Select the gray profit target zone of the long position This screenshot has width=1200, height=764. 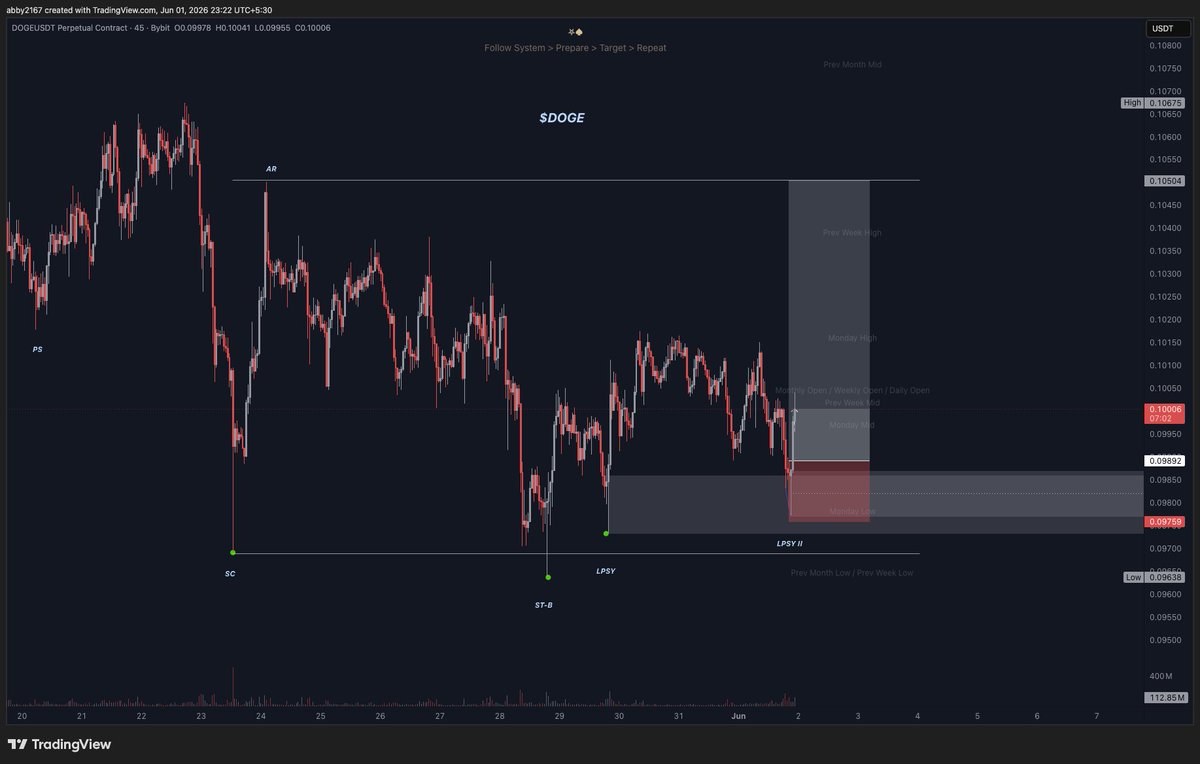click(829, 320)
